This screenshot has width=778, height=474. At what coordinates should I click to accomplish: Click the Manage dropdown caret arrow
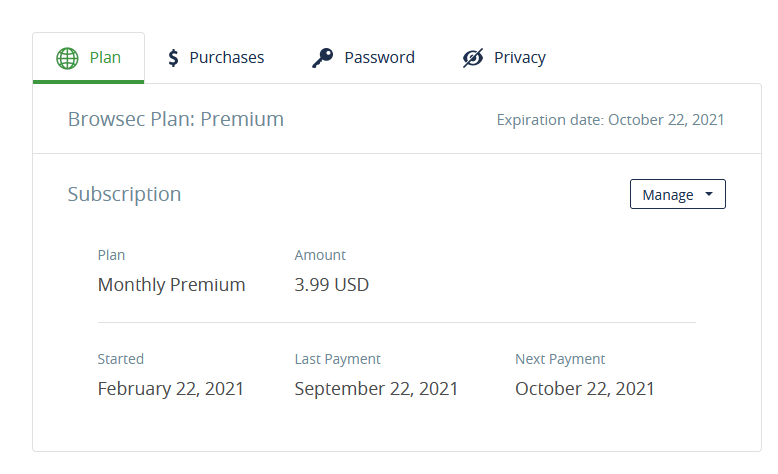(x=709, y=194)
